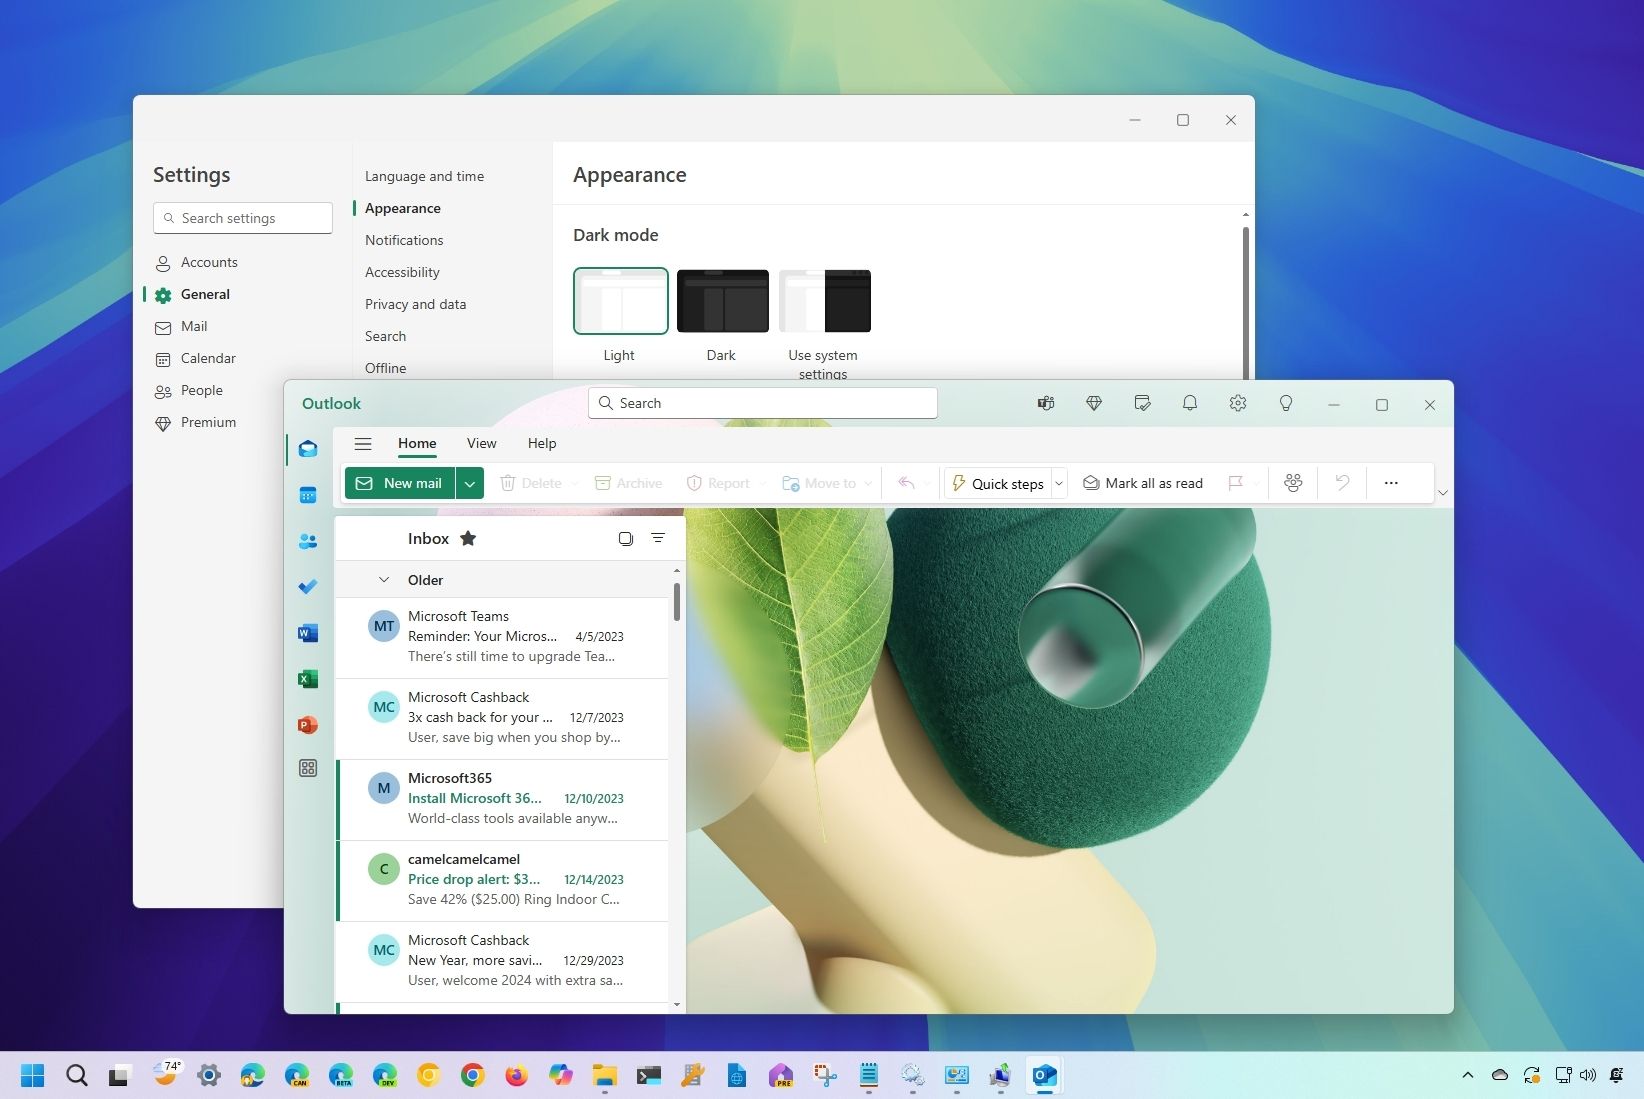Screen dimensions: 1644x1099
Task: Select the To Do icon in sidebar
Action: pyautogui.click(x=307, y=586)
